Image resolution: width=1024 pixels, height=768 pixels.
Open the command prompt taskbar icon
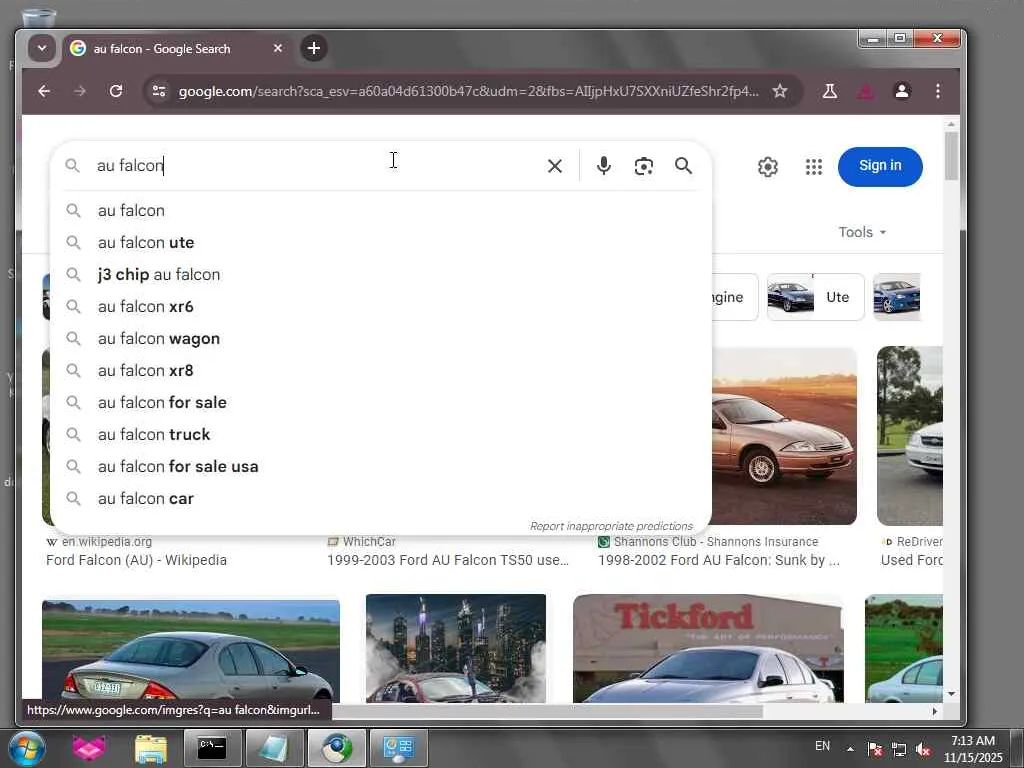(213, 748)
